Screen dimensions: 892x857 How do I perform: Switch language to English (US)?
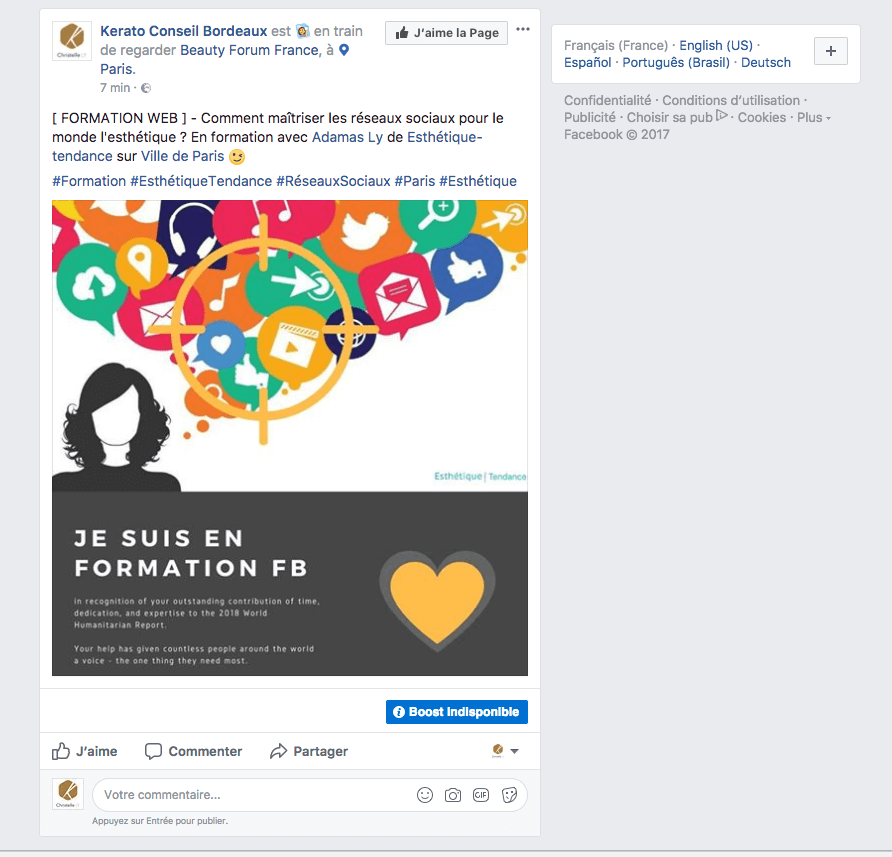716,46
